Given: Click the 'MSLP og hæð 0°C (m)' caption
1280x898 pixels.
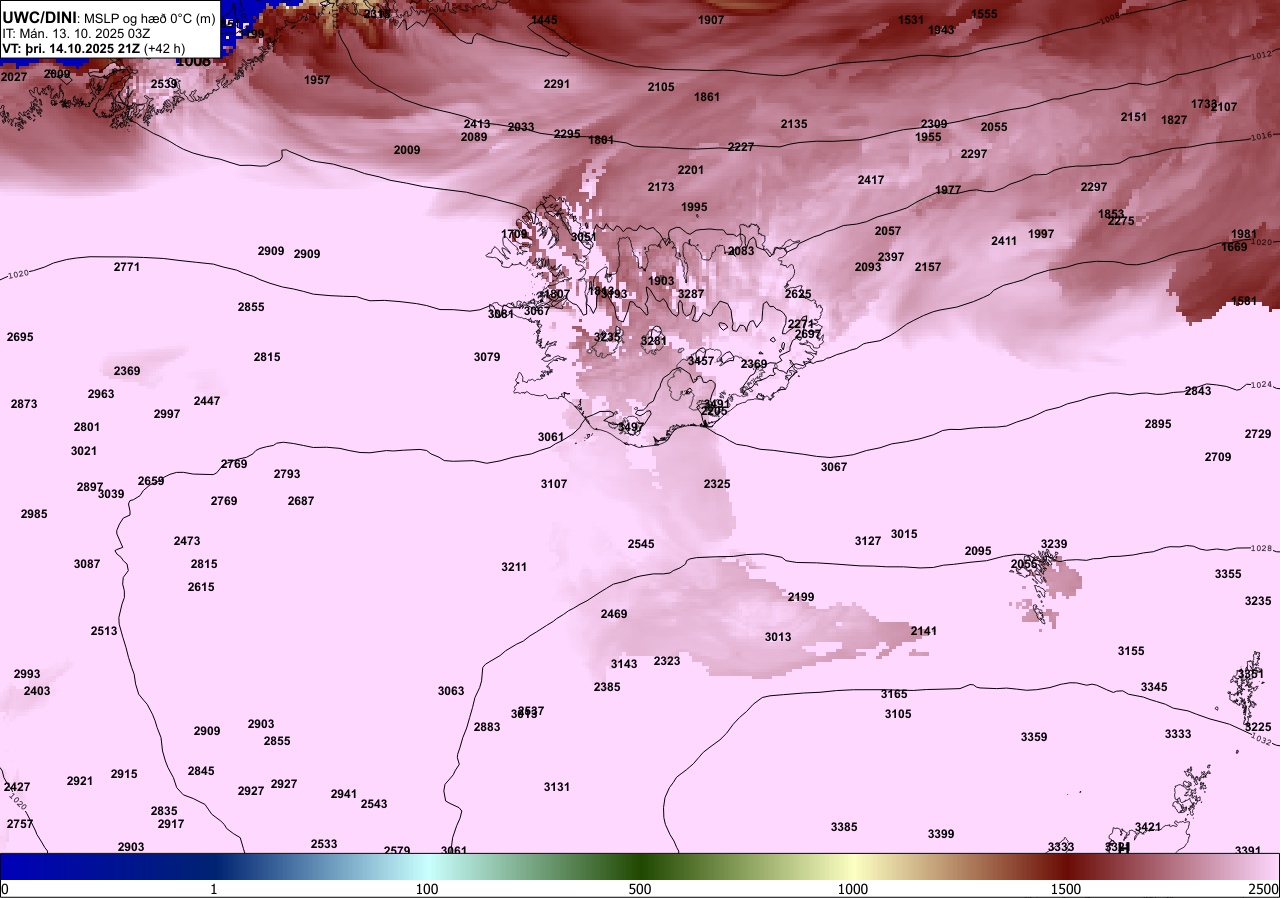Looking at the screenshot, I should [149, 19].
